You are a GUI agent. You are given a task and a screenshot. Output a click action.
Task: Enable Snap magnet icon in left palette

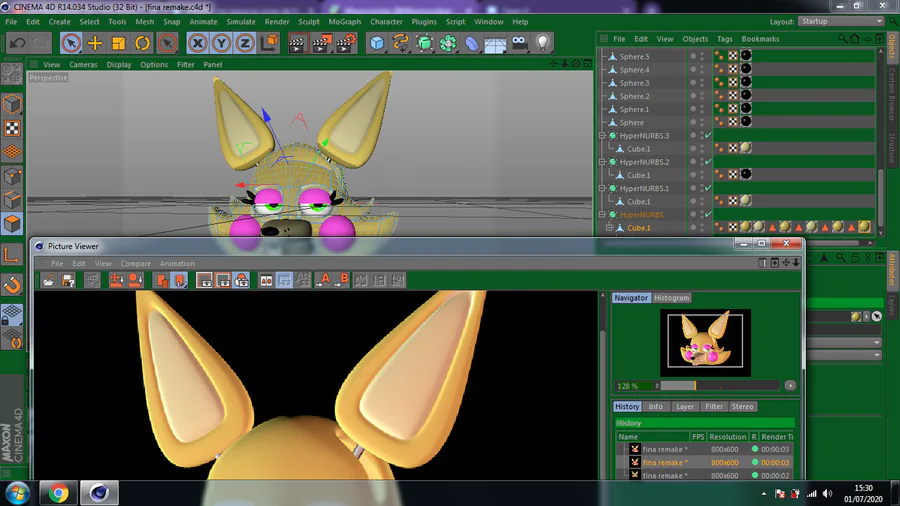tap(12, 285)
